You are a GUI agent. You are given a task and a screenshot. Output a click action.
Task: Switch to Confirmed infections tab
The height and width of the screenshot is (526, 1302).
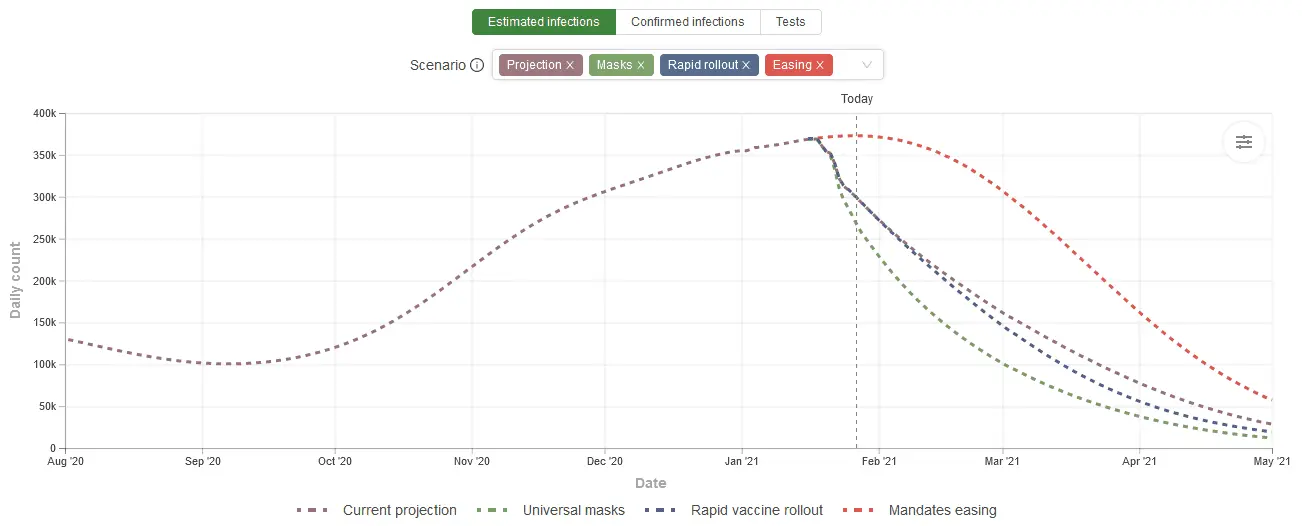click(x=688, y=22)
